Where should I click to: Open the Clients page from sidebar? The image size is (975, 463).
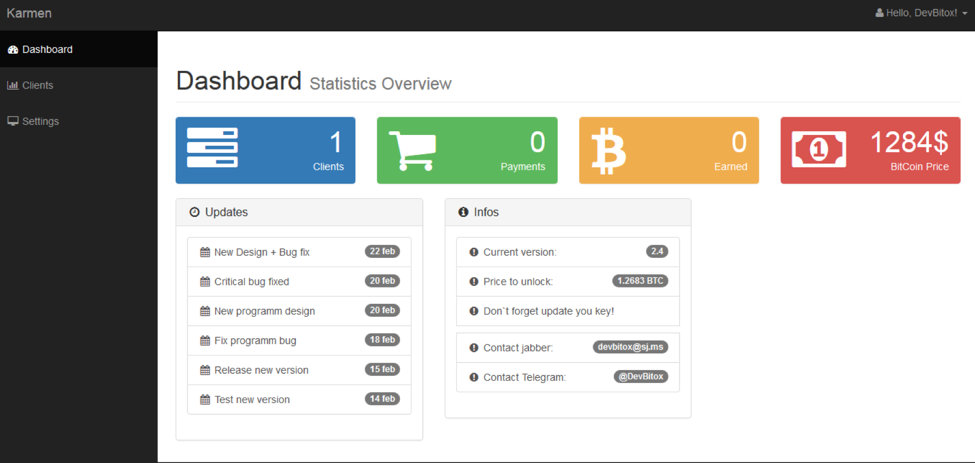pyautogui.click(x=38, y=86)
